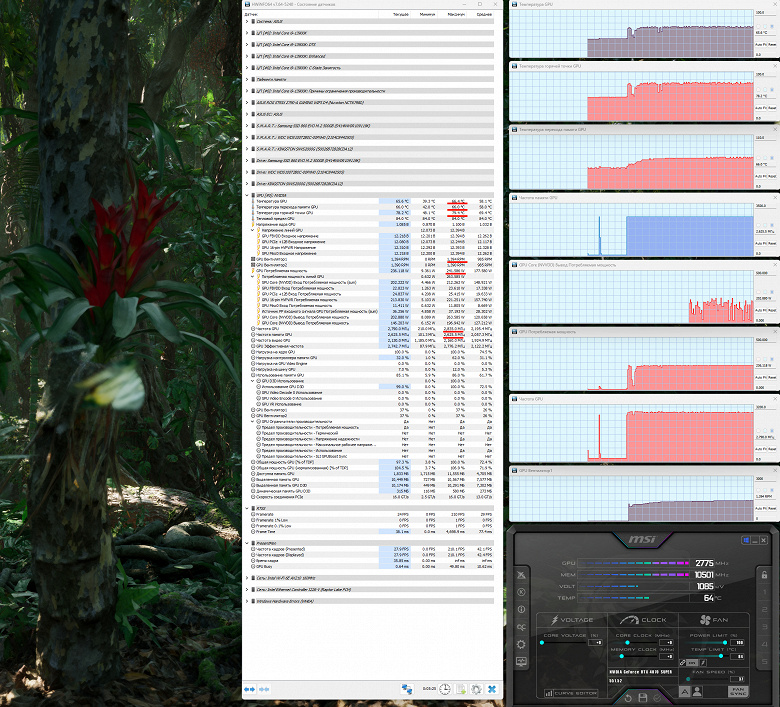The image size is (780, 707).
Task: Click the save floppy icon in Afterburner
Action: [x=643, y=698]
